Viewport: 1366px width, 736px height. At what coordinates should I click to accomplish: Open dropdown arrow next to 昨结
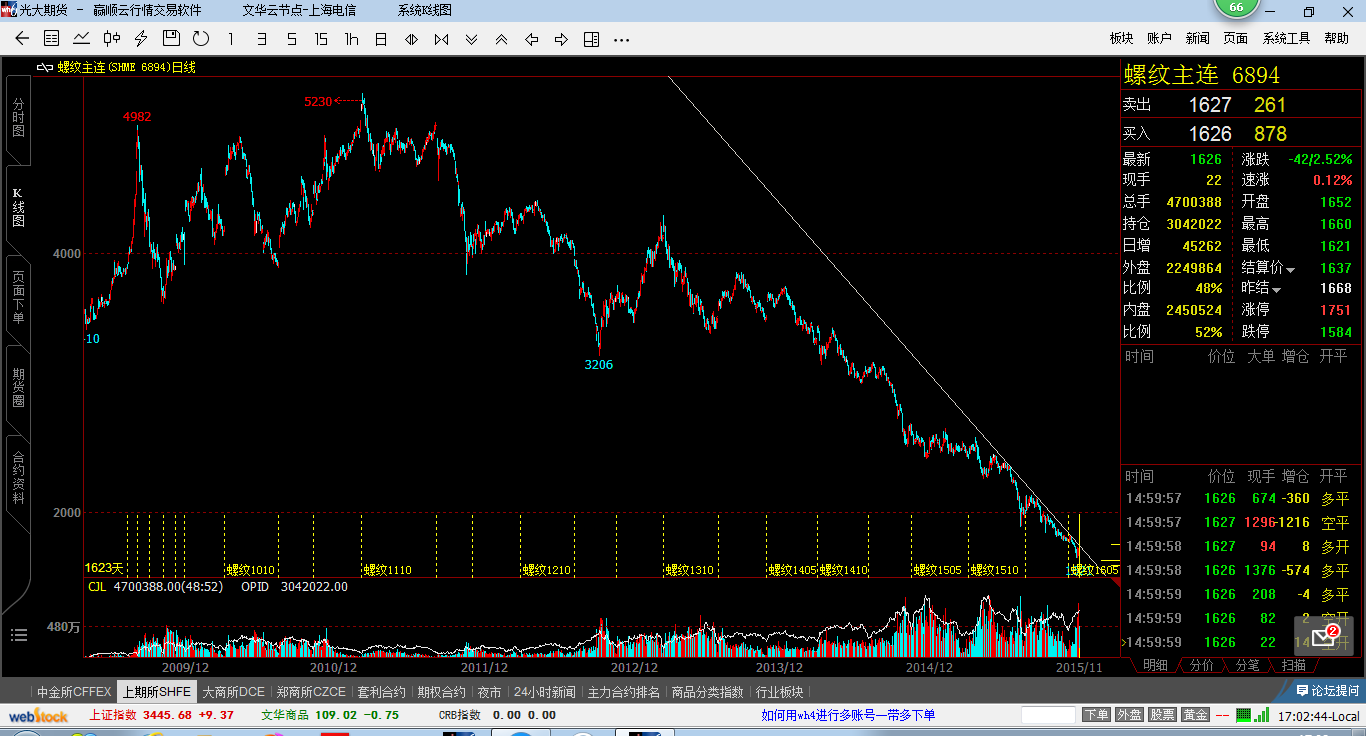(1276, 290)
